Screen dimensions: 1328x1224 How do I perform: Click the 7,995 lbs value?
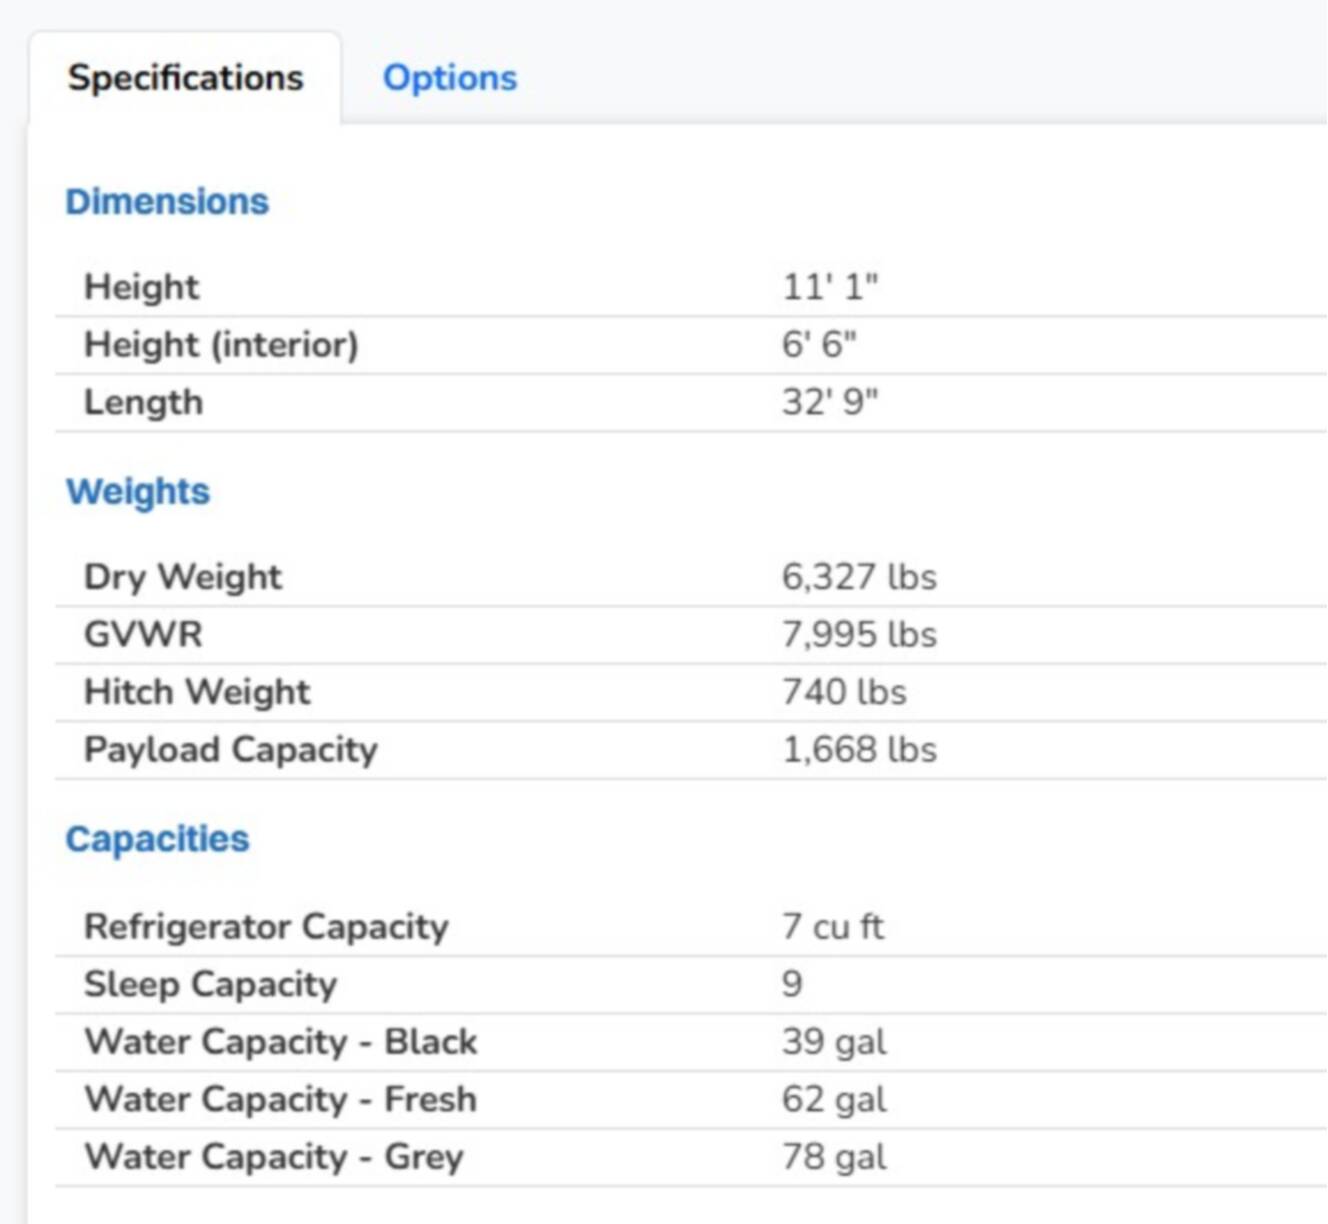tap(859, 635)
